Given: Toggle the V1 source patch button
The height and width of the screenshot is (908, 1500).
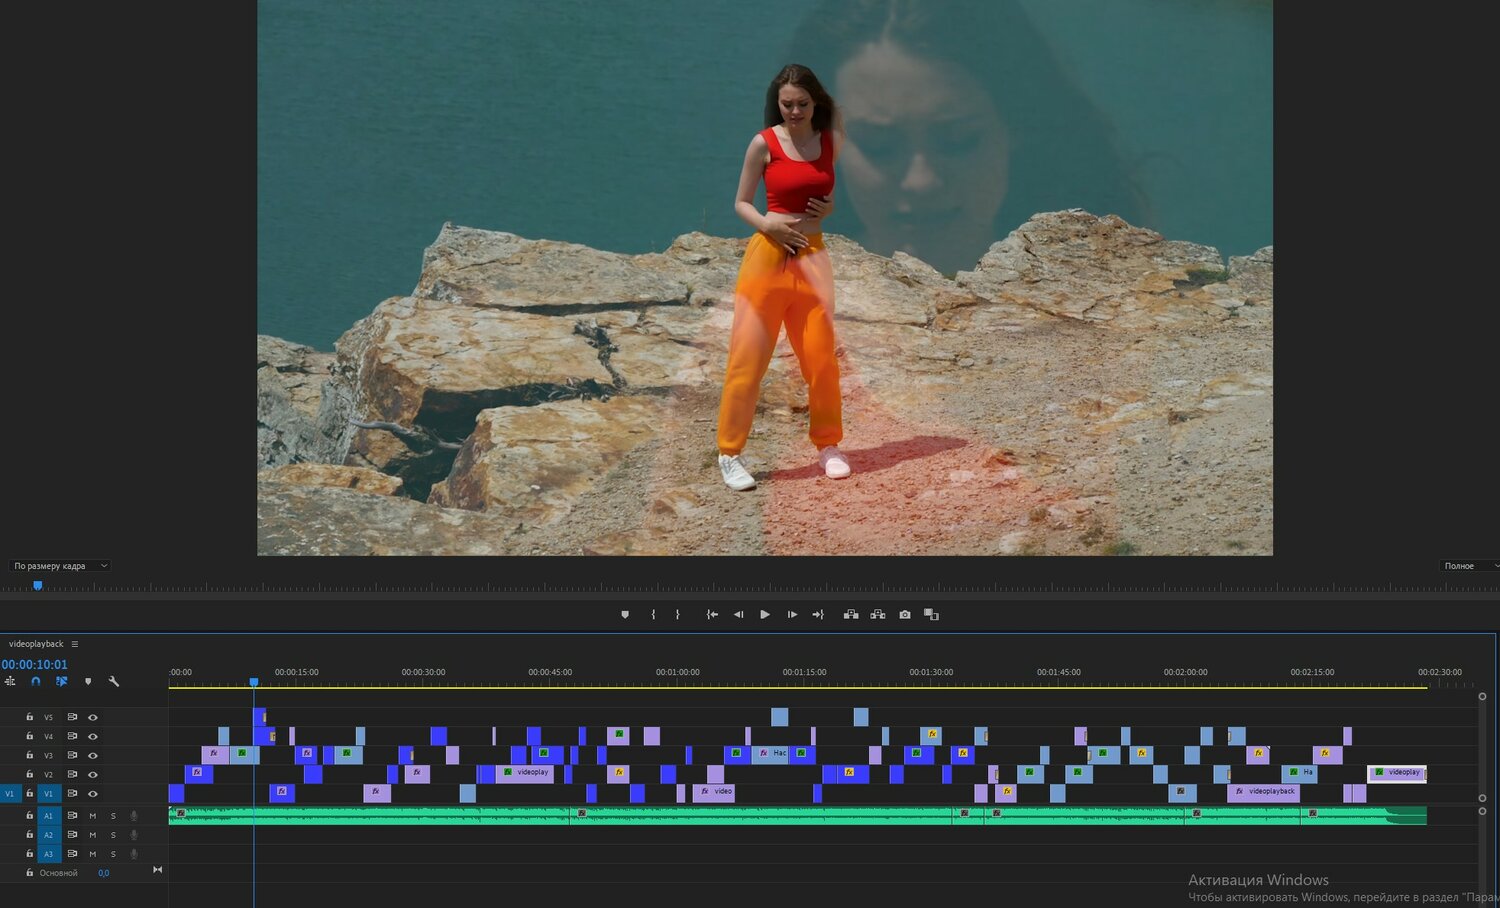Looking at the screenshot, I should pos(10,793).
